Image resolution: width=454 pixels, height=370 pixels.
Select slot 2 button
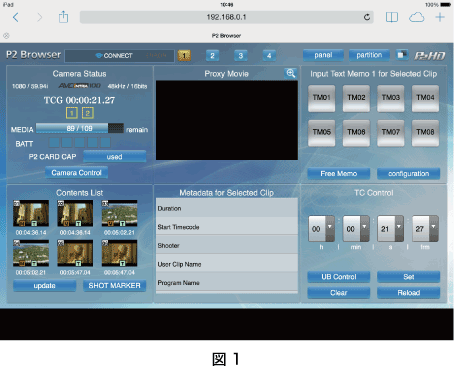tap(212, 55)
